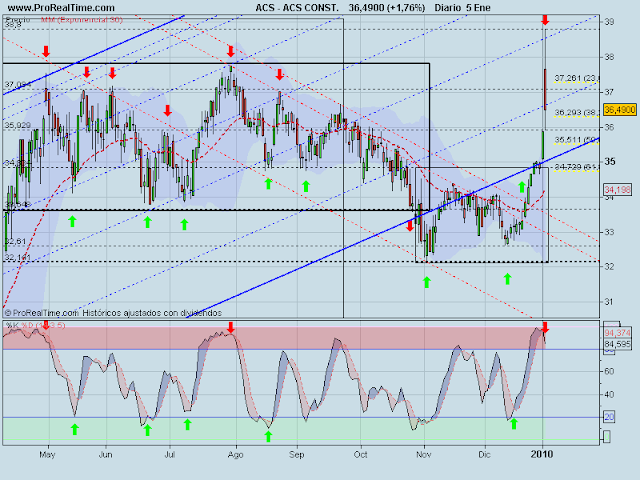Click the %K %D stochastic indicator label
The height and width of the screenshot is (480, 640).
pyautogui.click(x=36, y=325)
